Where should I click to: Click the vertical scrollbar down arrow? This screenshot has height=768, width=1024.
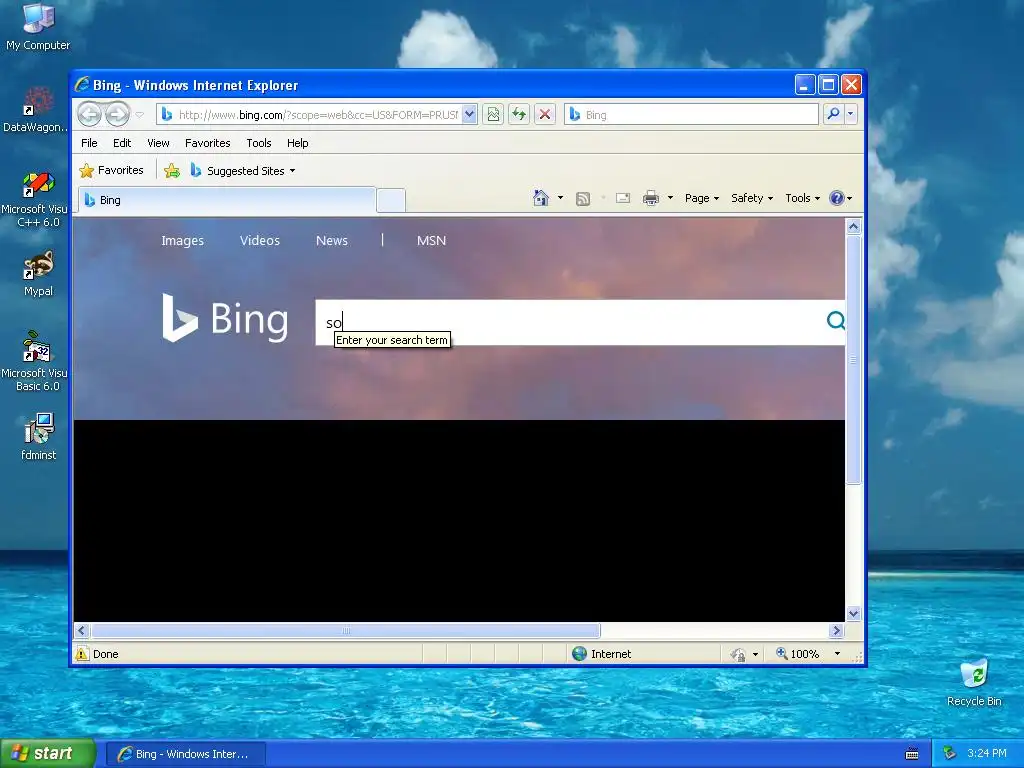point(854,613)
